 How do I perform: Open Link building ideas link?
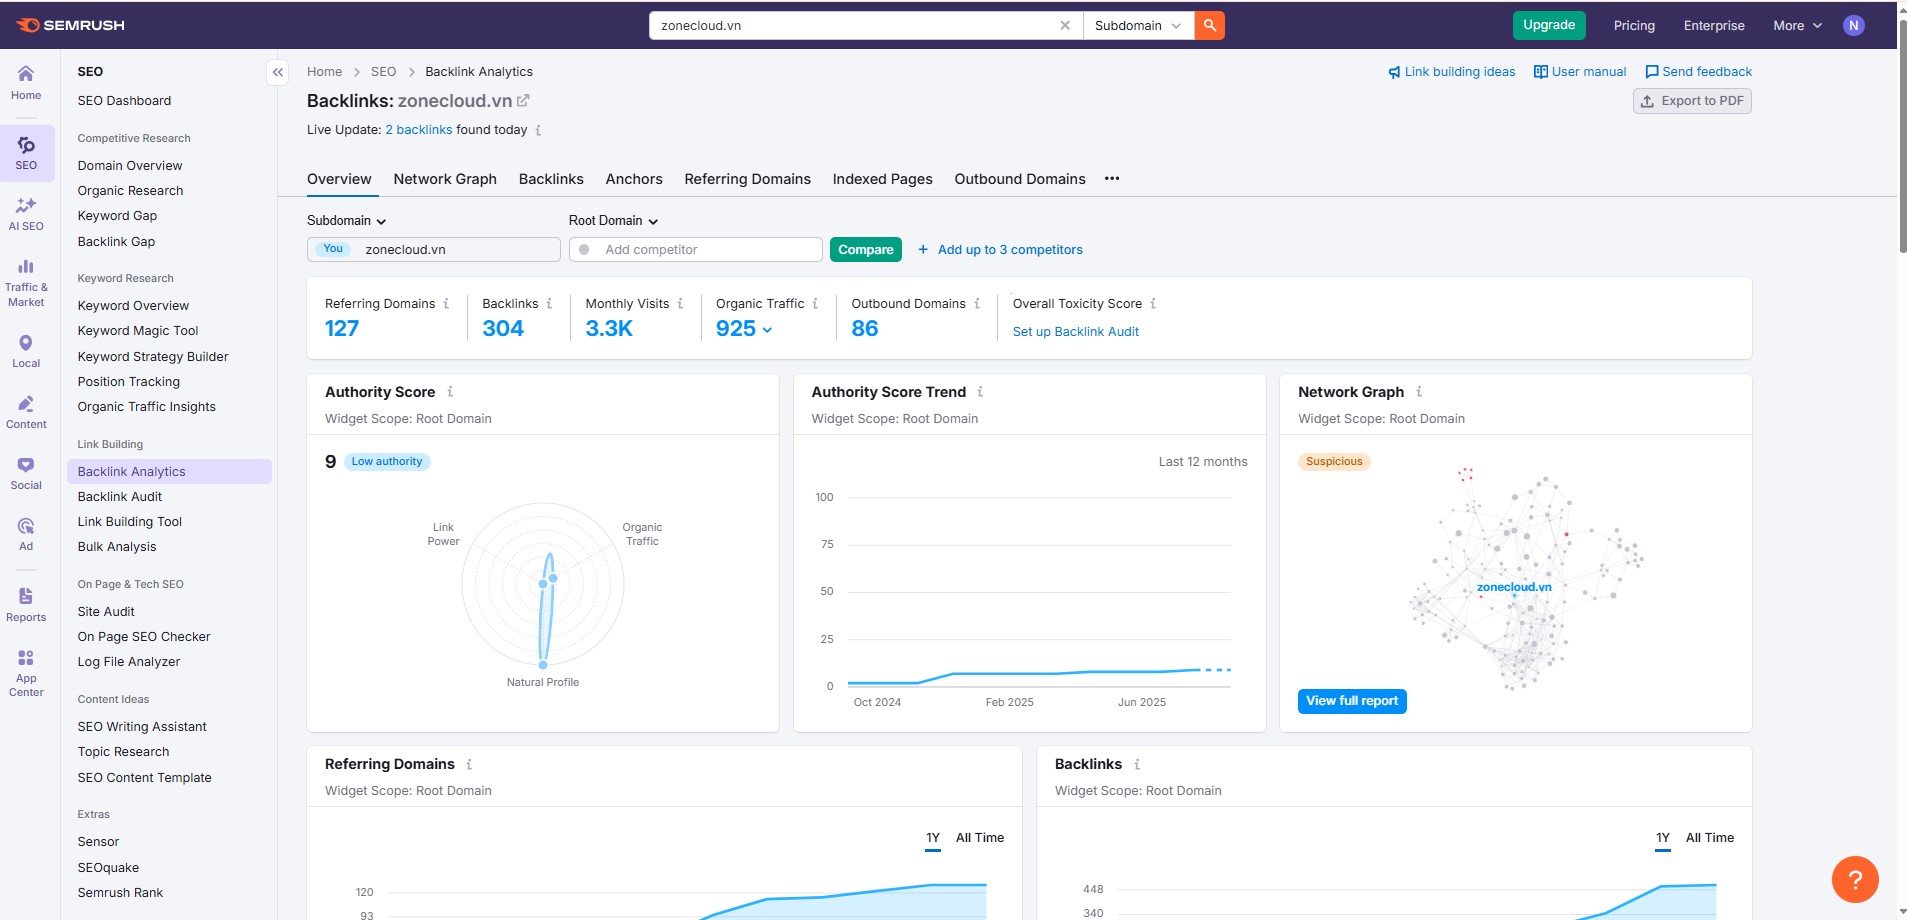click(x=1451, y=72)
